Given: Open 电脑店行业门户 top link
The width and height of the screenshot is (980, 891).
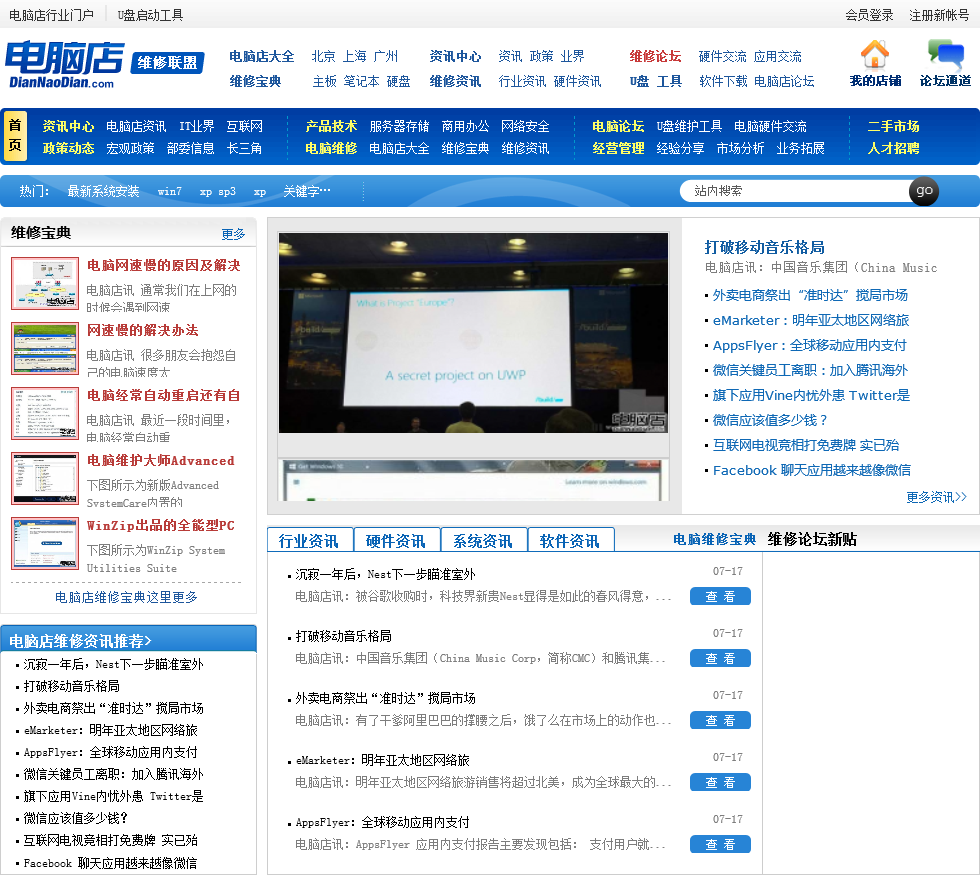Looking at the screenshot, I should tap(51, 15).
